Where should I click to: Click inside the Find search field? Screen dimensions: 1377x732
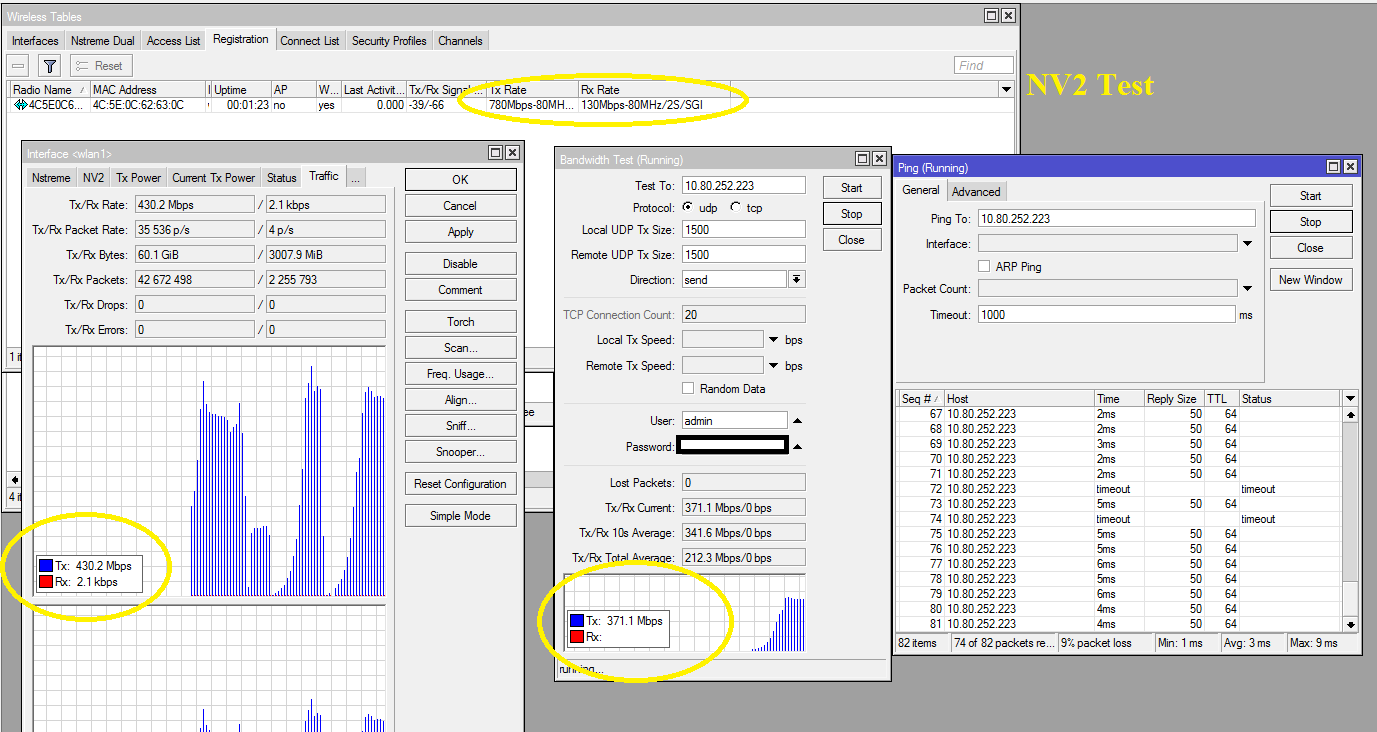tap(982, 64)
